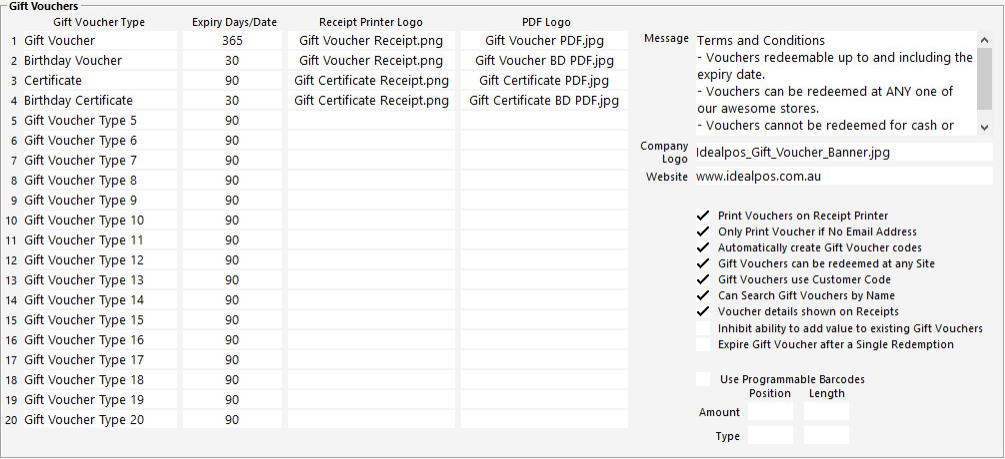Select the Gift Certificate BD PDF.jpg logo field
The height and width of the screenshot is (459, 1005).
(544, 101)
